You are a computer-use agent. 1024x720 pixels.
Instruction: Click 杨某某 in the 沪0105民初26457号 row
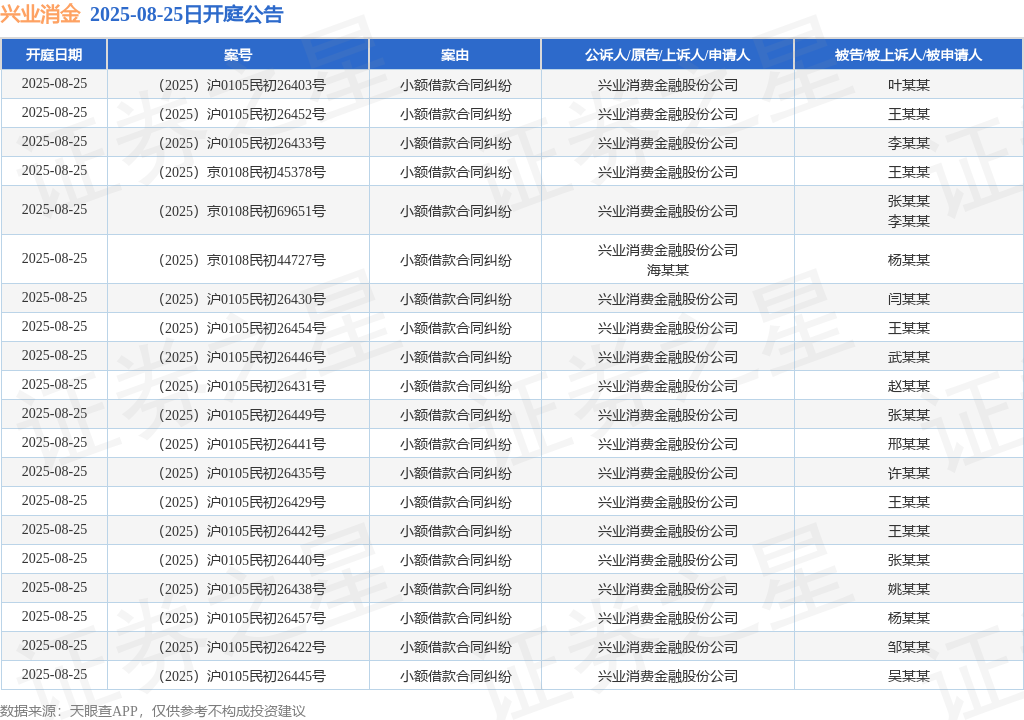coord(908,618)
